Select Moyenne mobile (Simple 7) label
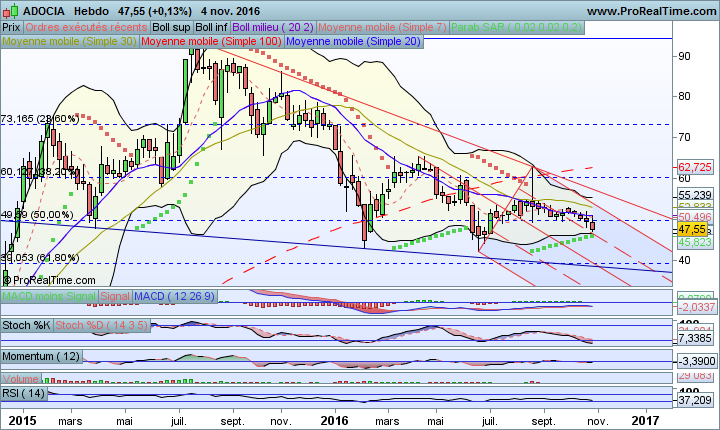This screenshot has width=720, height=430. [382, 27]
